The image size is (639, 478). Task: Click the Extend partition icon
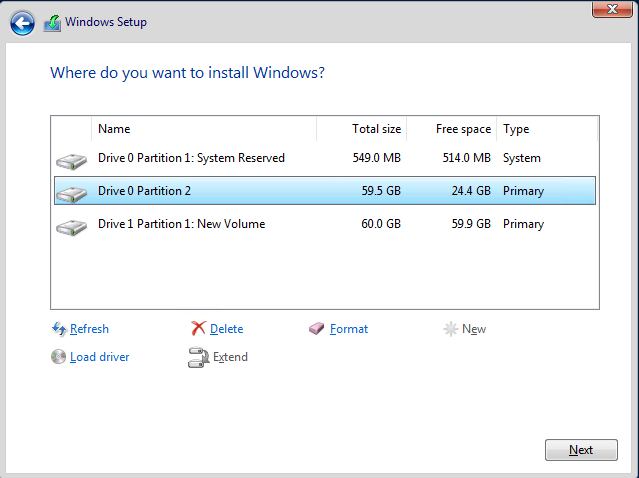(x=198, y=357)
